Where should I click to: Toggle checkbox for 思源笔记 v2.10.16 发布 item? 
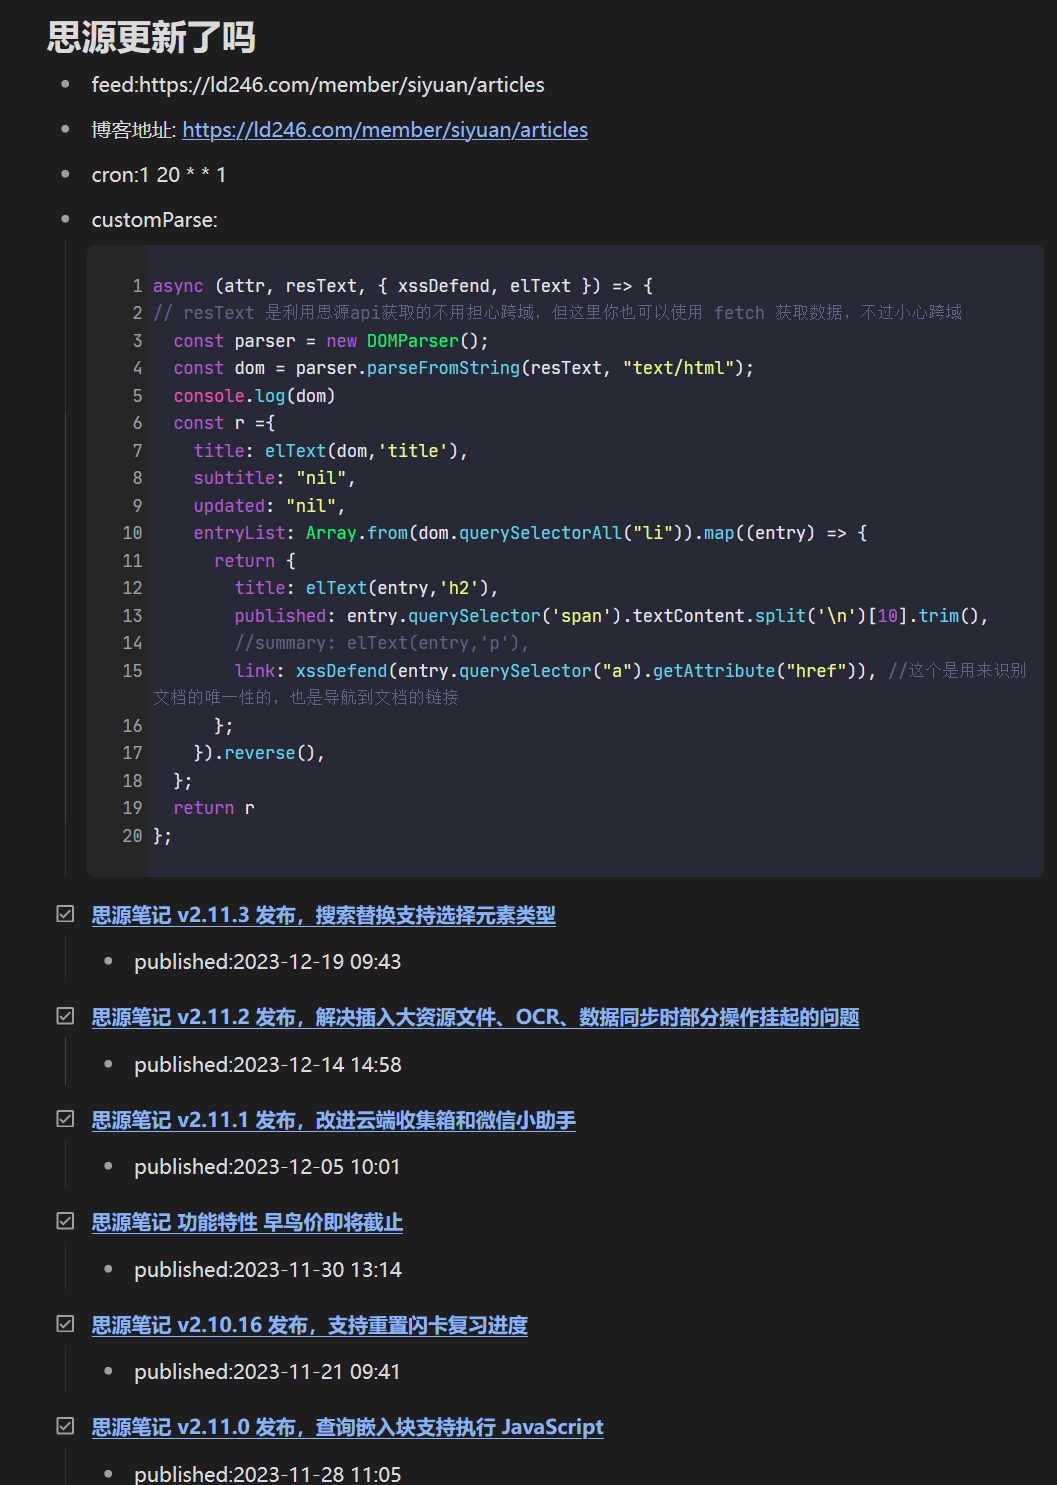point(65,1324)
